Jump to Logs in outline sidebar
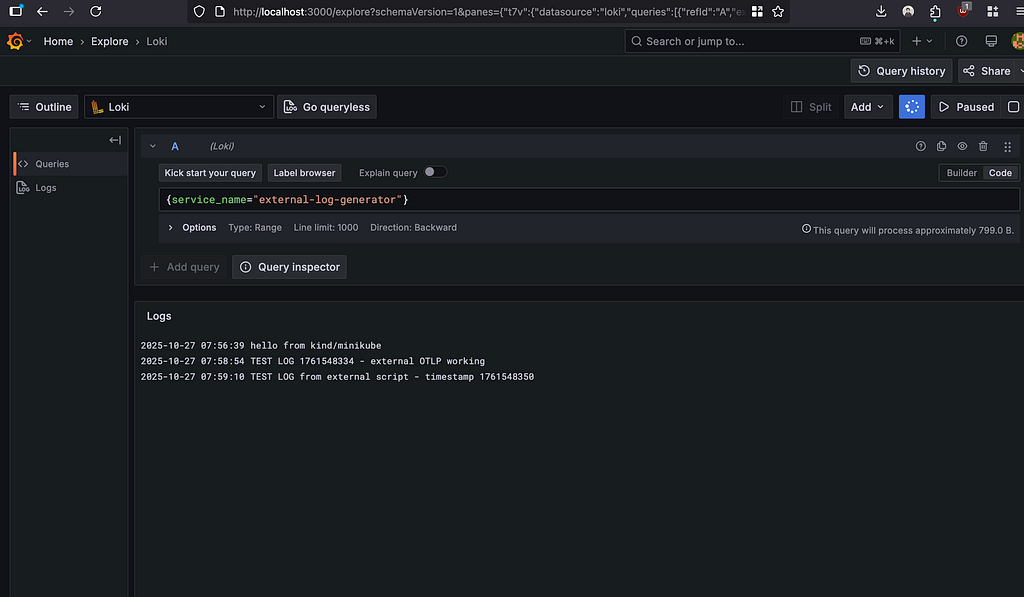Screen dimensions: 1024x597 [x=46, y=188]
